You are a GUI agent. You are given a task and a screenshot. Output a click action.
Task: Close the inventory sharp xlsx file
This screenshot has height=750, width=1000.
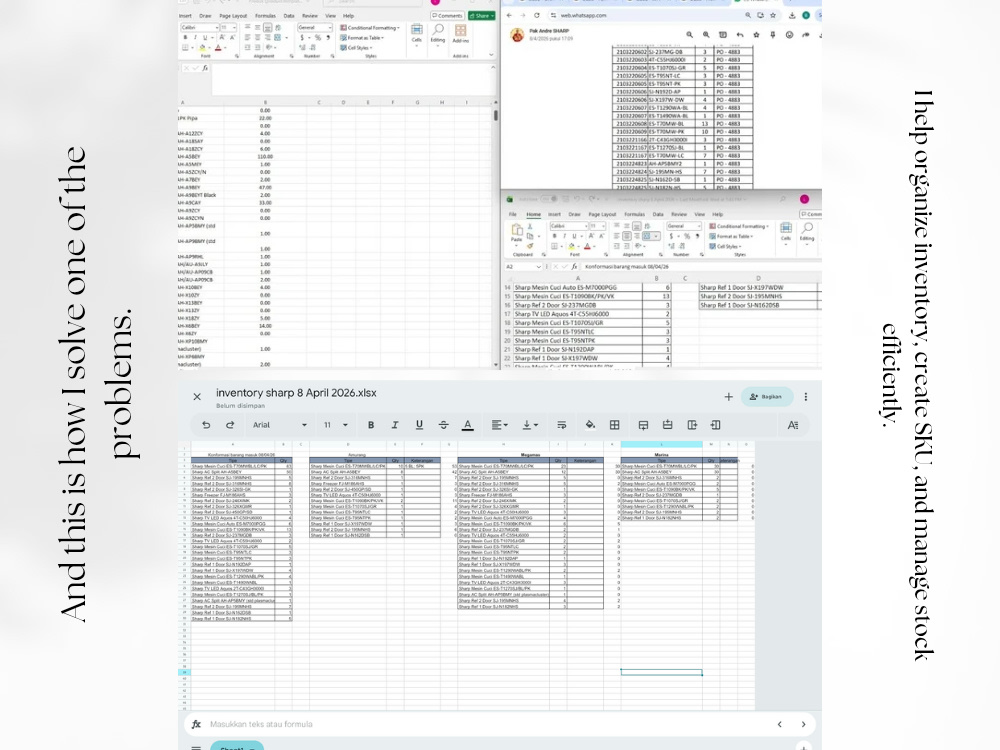tap(197, 397)
